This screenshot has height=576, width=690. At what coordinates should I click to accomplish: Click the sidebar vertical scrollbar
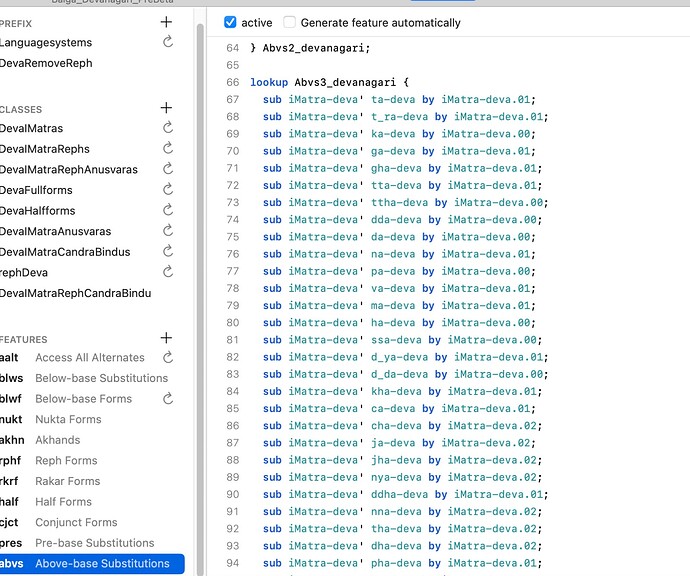click(199, 300)
